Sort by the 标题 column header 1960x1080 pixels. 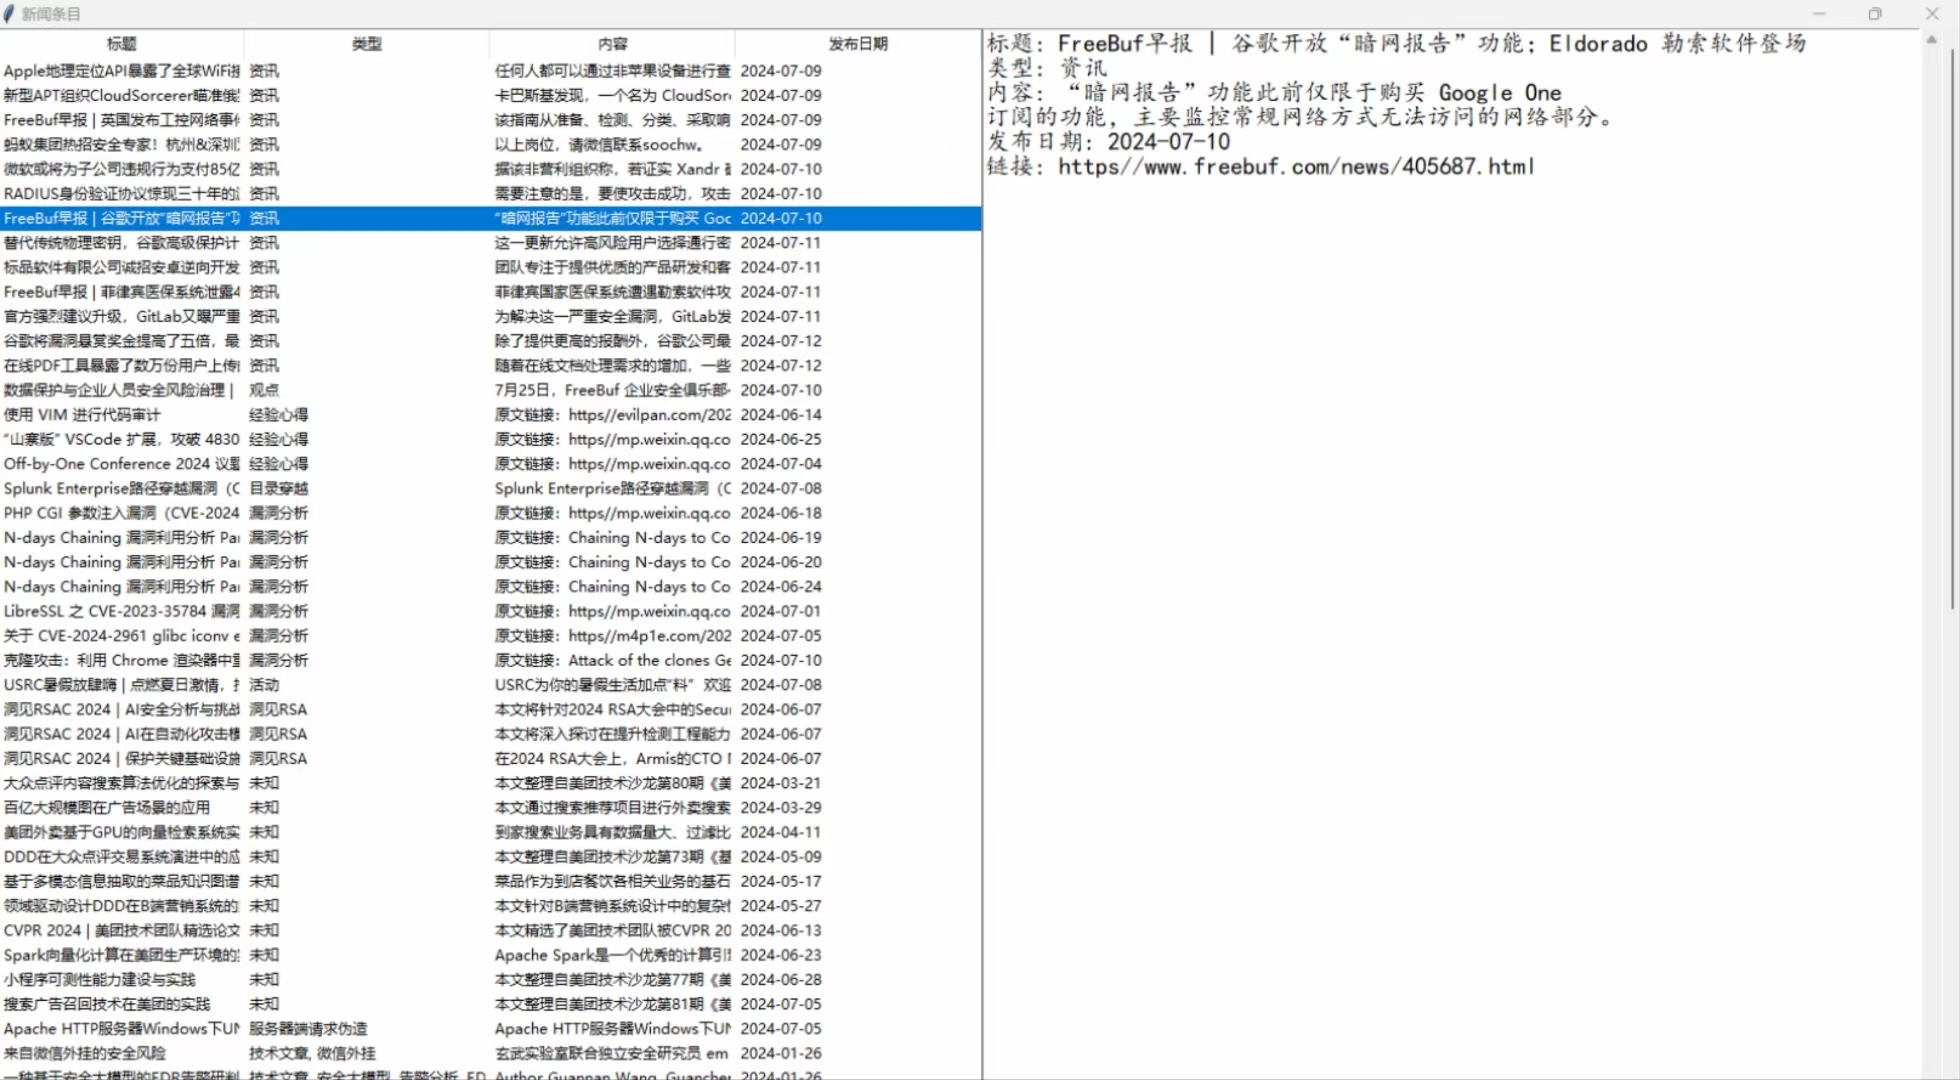pos(122,44)
